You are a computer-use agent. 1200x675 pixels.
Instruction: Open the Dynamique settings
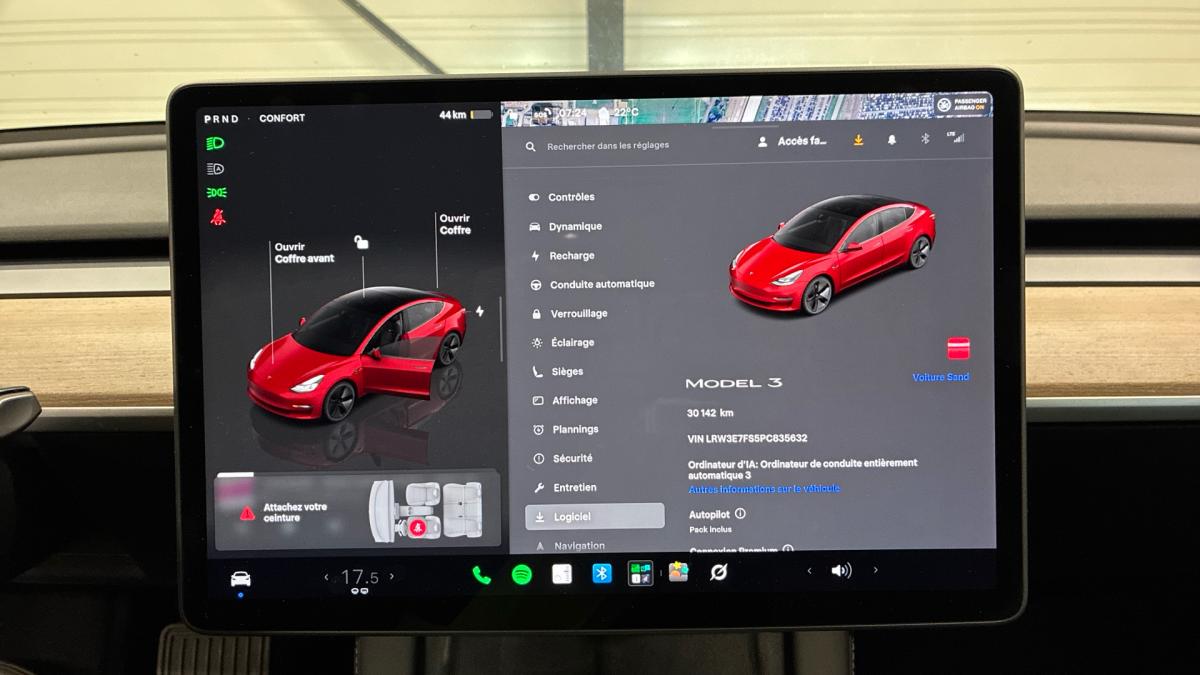[x=565, y=227]
